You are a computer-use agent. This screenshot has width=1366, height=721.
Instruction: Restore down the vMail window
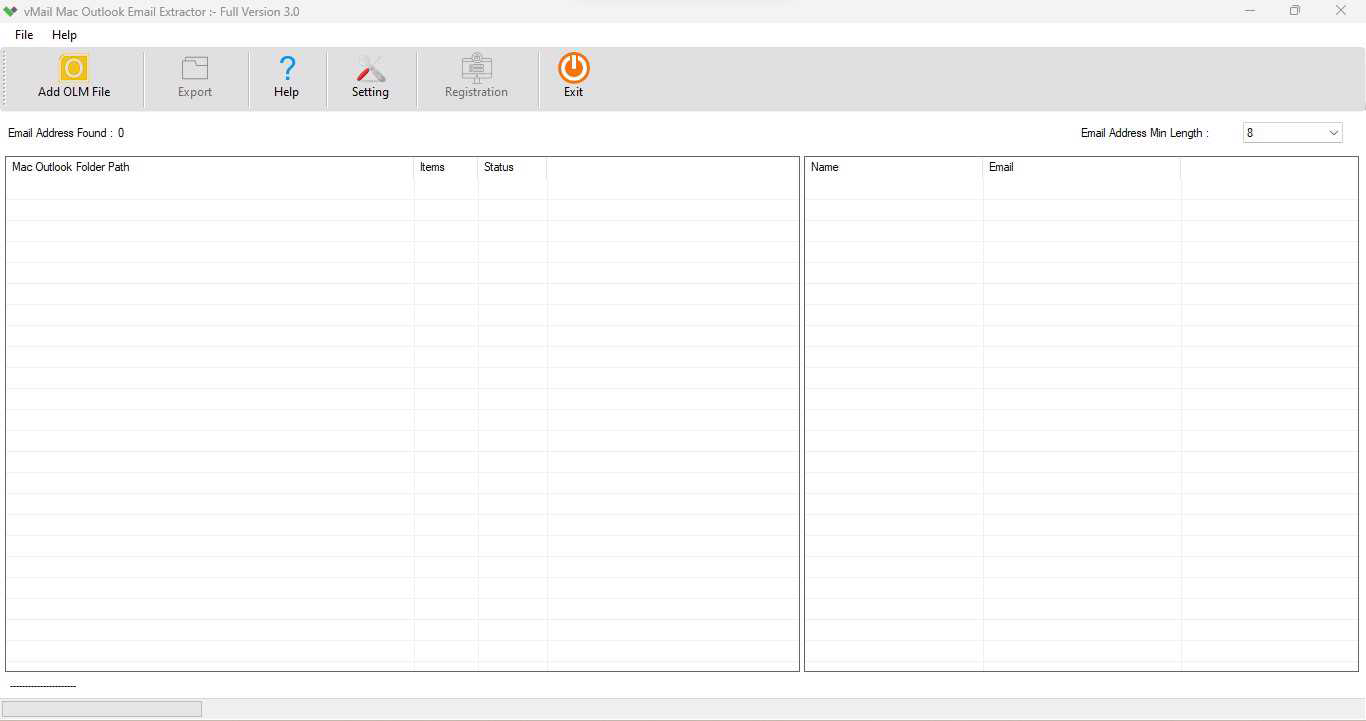[x=1295, y=11]
